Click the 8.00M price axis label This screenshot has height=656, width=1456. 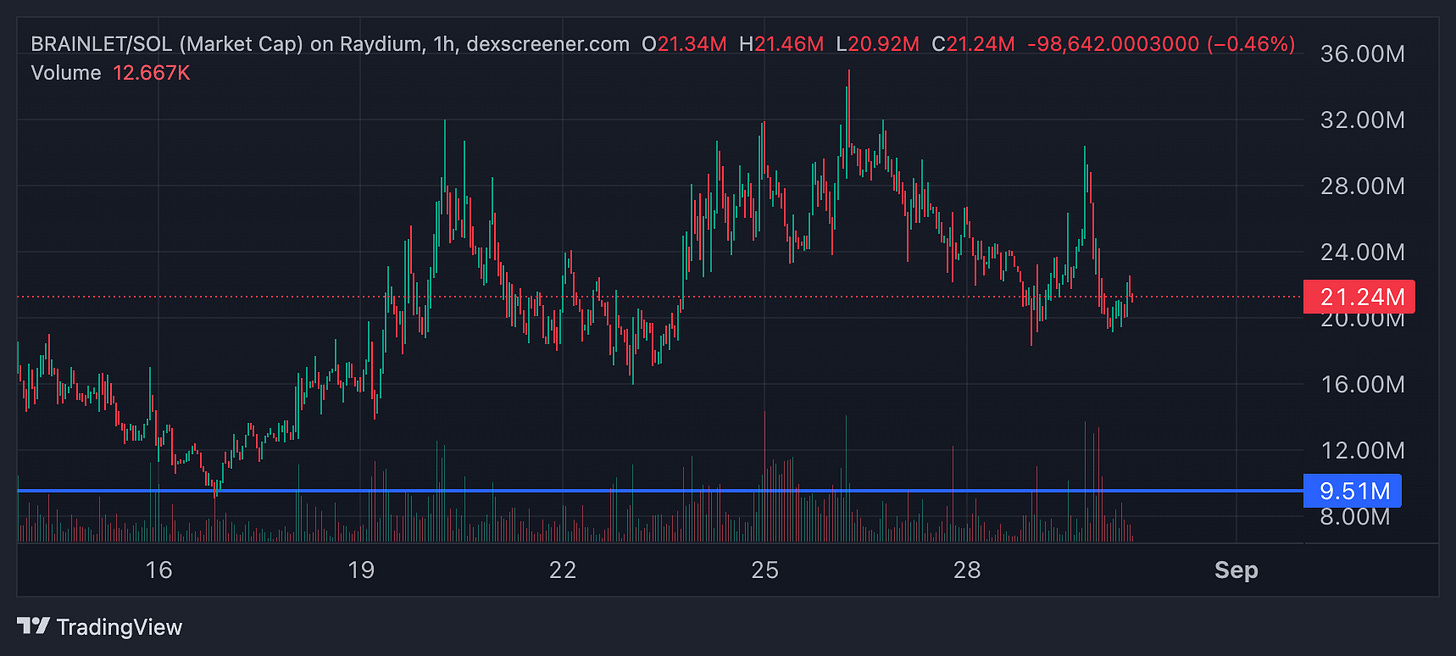tap(1355, 517)
